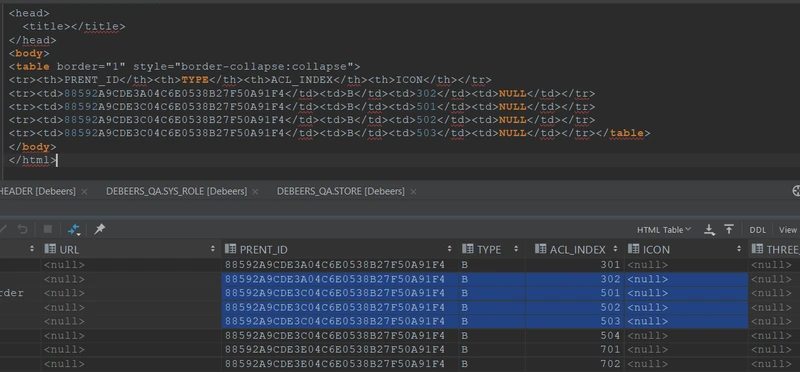
Task: Open the HTML Table extractor dropdown
Action: click(x=664, y=230)
